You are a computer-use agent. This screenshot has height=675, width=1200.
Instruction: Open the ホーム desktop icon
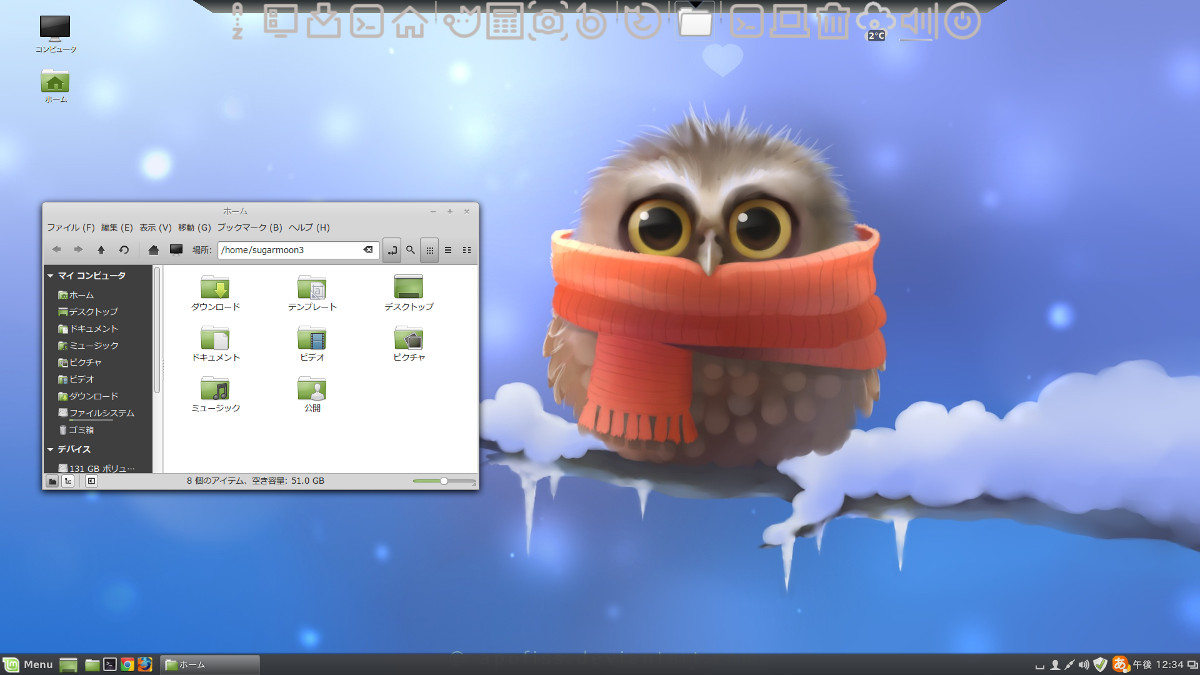55,86
